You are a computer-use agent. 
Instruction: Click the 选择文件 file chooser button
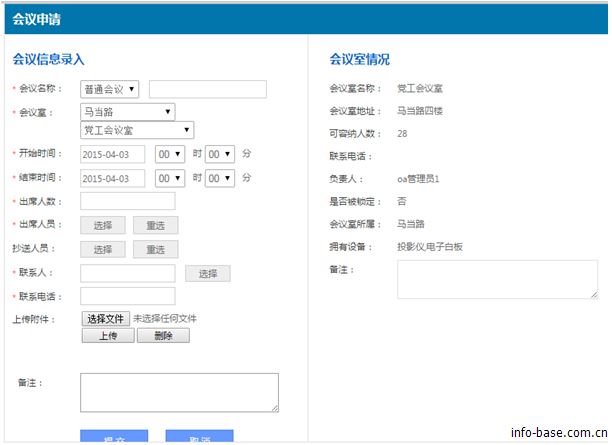pyautogui.click(x=105, y=319)
